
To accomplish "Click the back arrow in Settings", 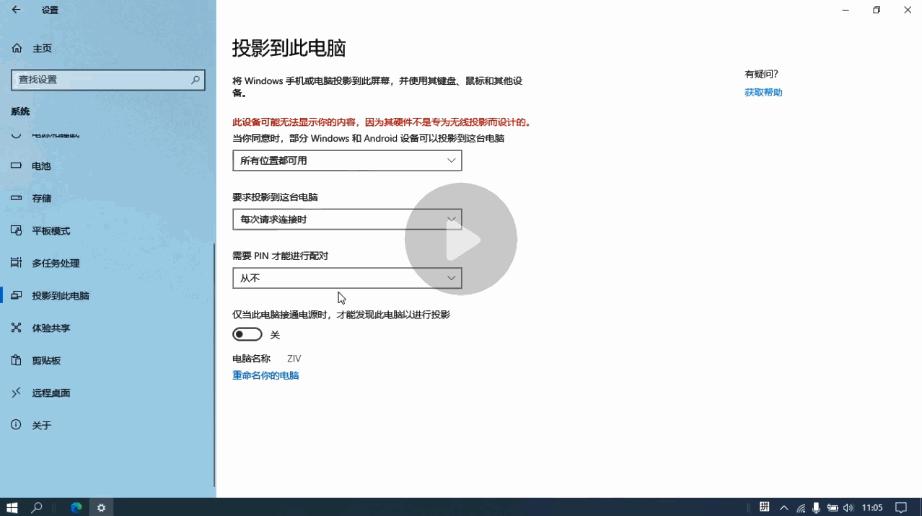I will (x=16, y=9).
